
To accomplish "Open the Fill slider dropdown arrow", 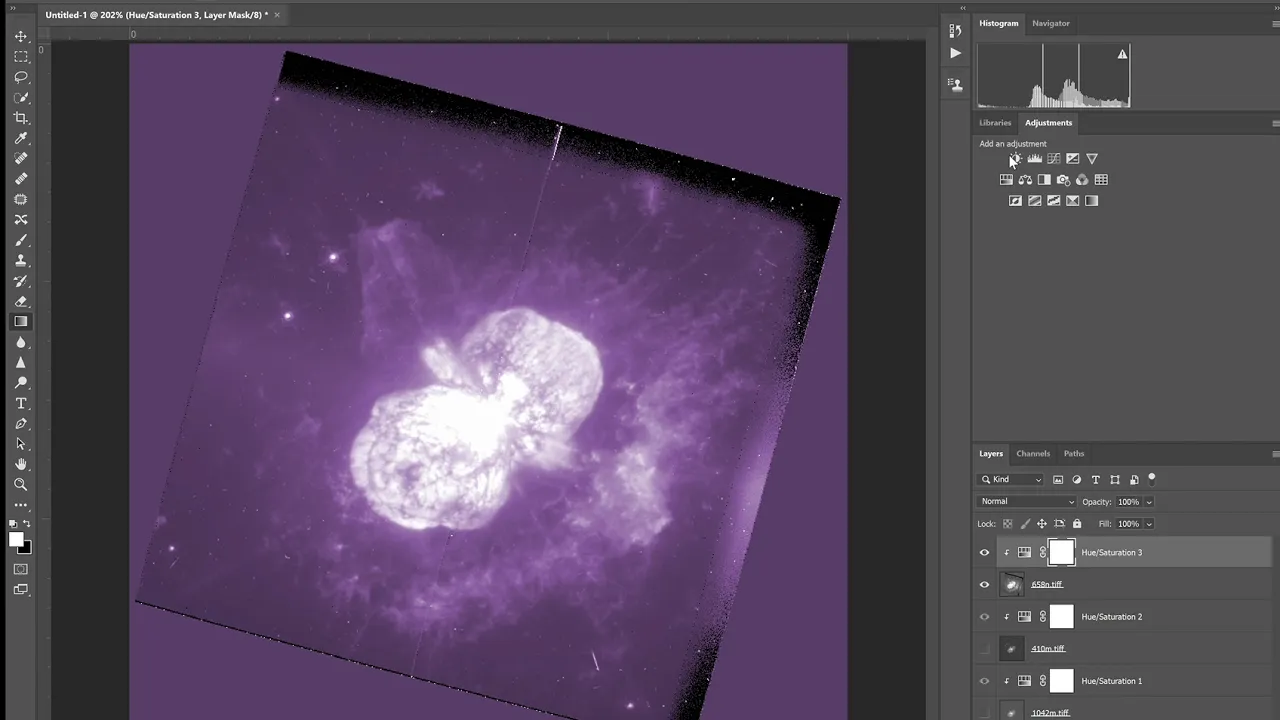I will [x=1149, y=524].
